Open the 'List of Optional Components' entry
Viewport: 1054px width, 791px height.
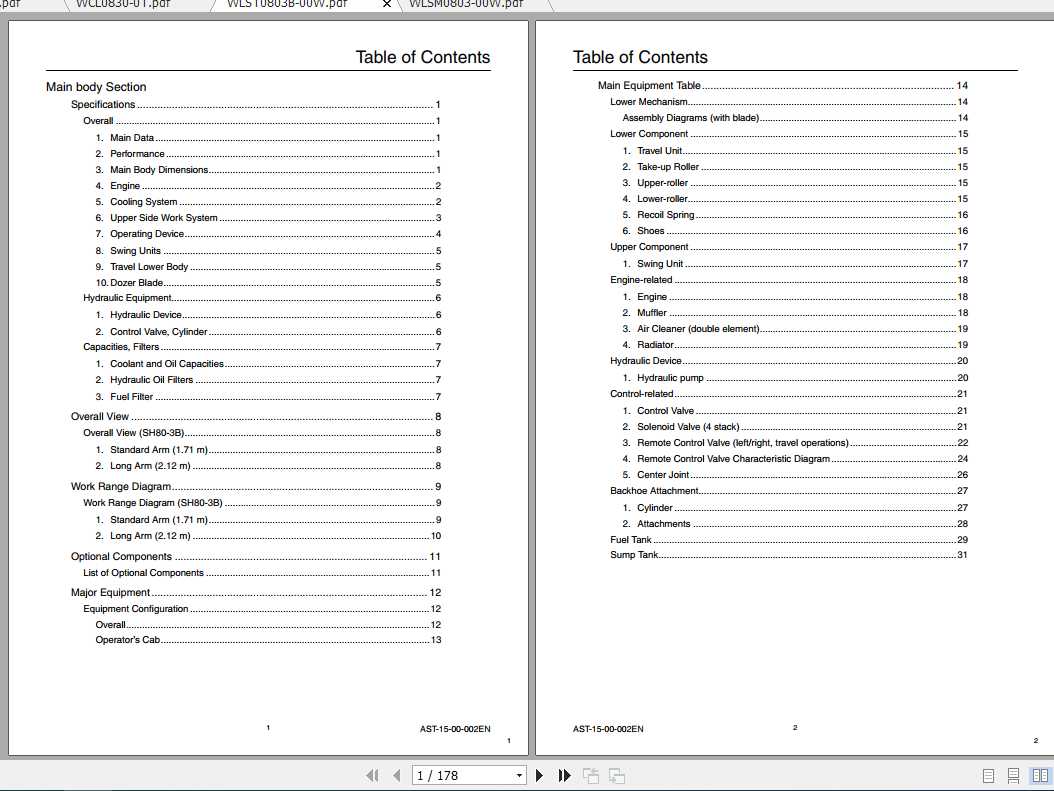262,573
